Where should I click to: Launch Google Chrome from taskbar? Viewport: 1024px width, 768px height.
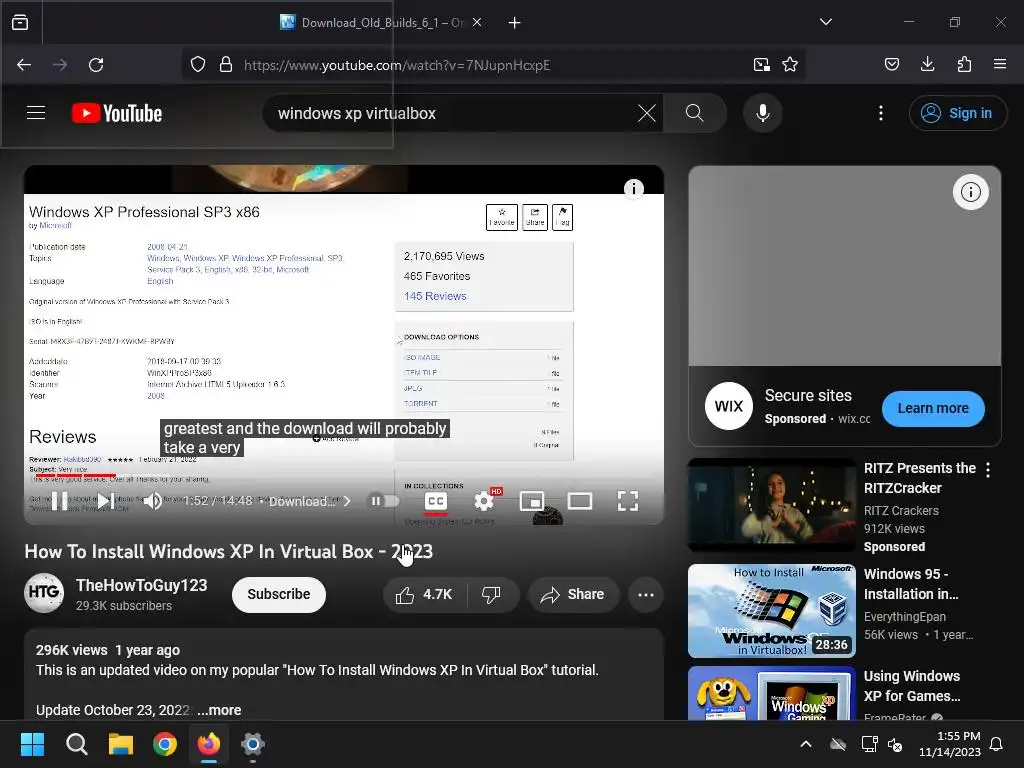click(x=165, y=744)
